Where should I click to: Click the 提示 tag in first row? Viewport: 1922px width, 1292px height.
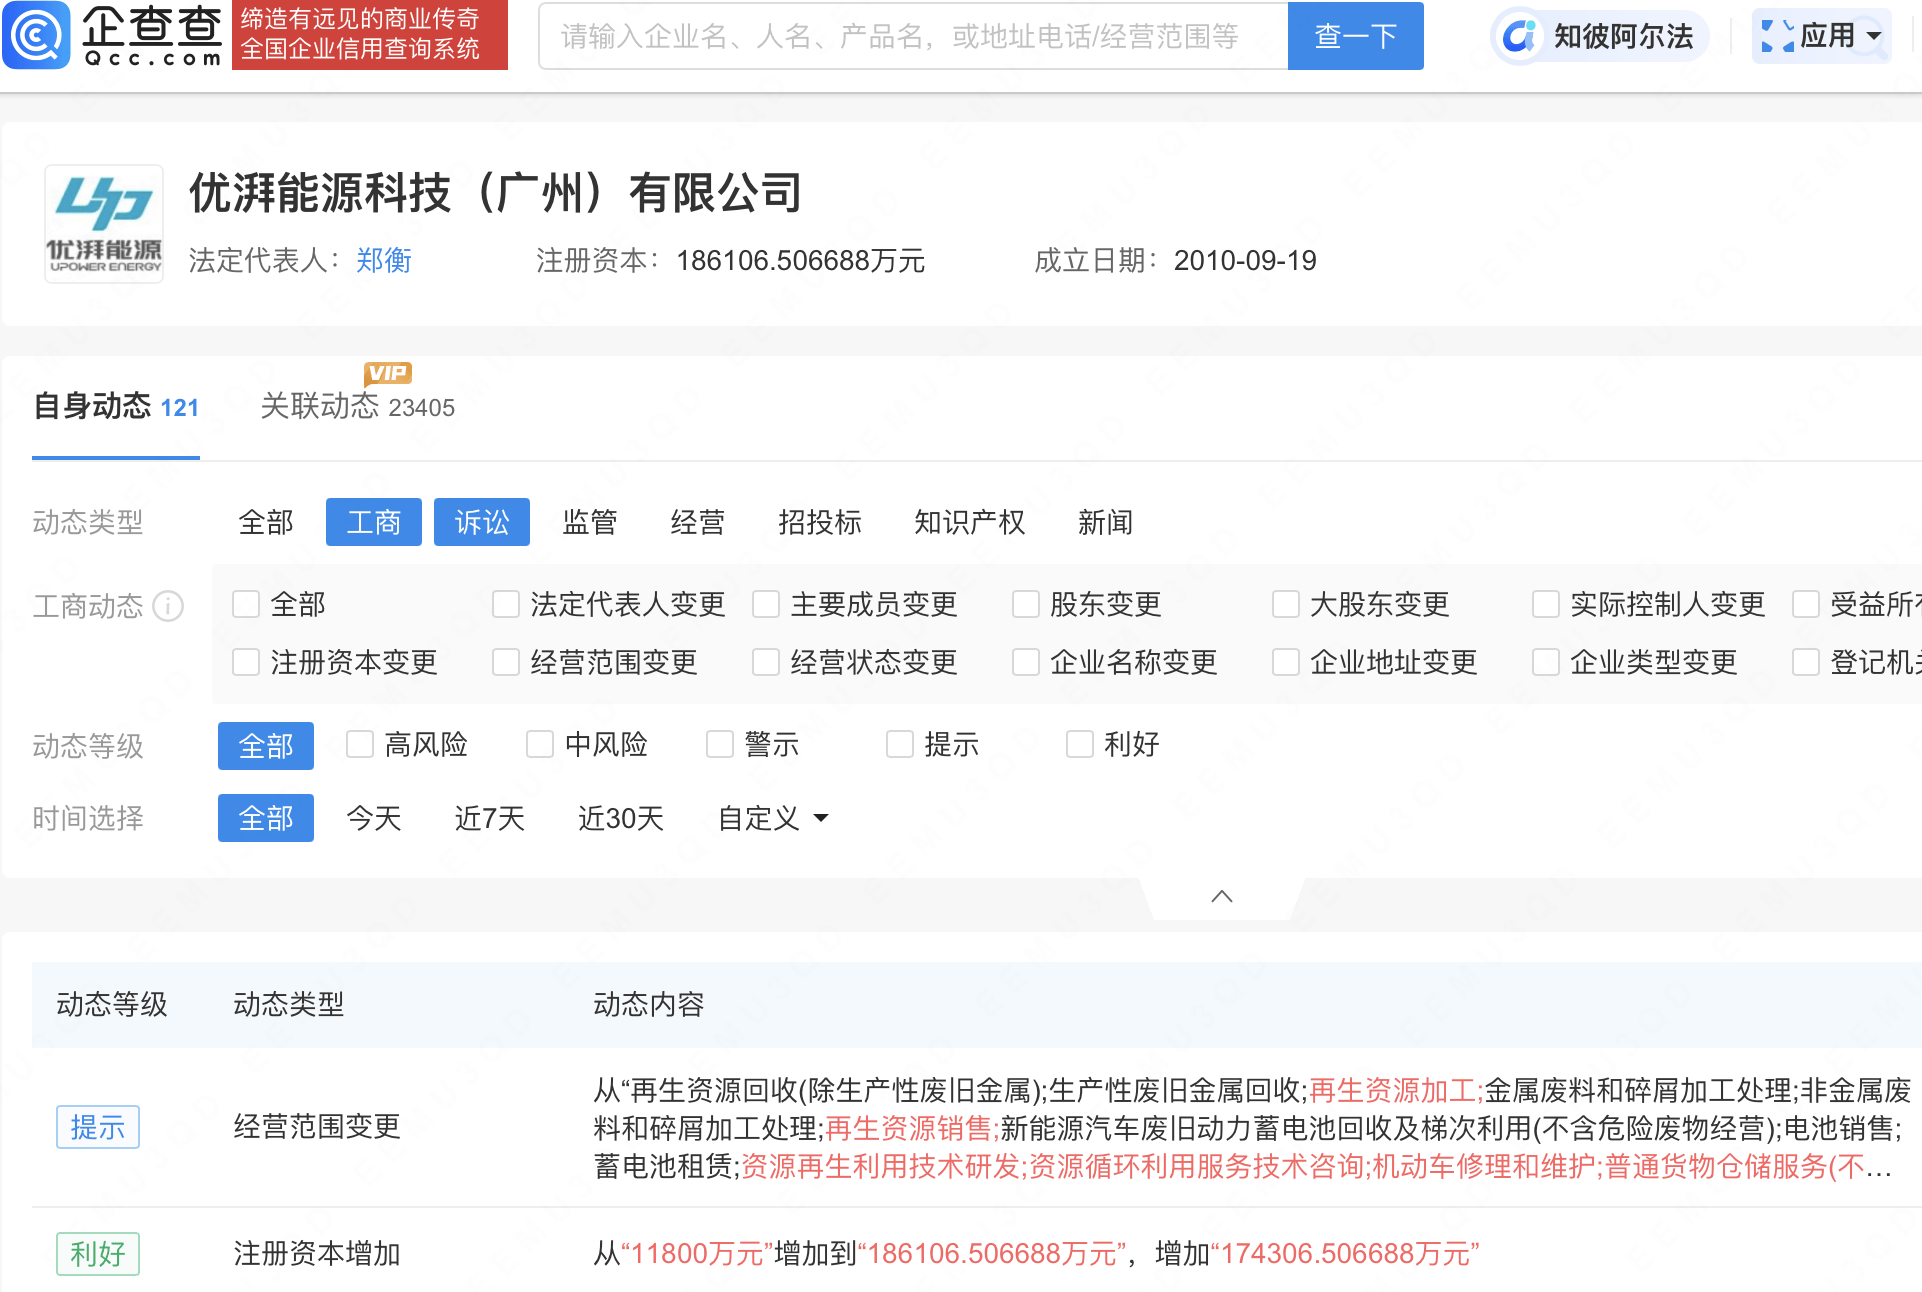click(x=98, y=1127)
